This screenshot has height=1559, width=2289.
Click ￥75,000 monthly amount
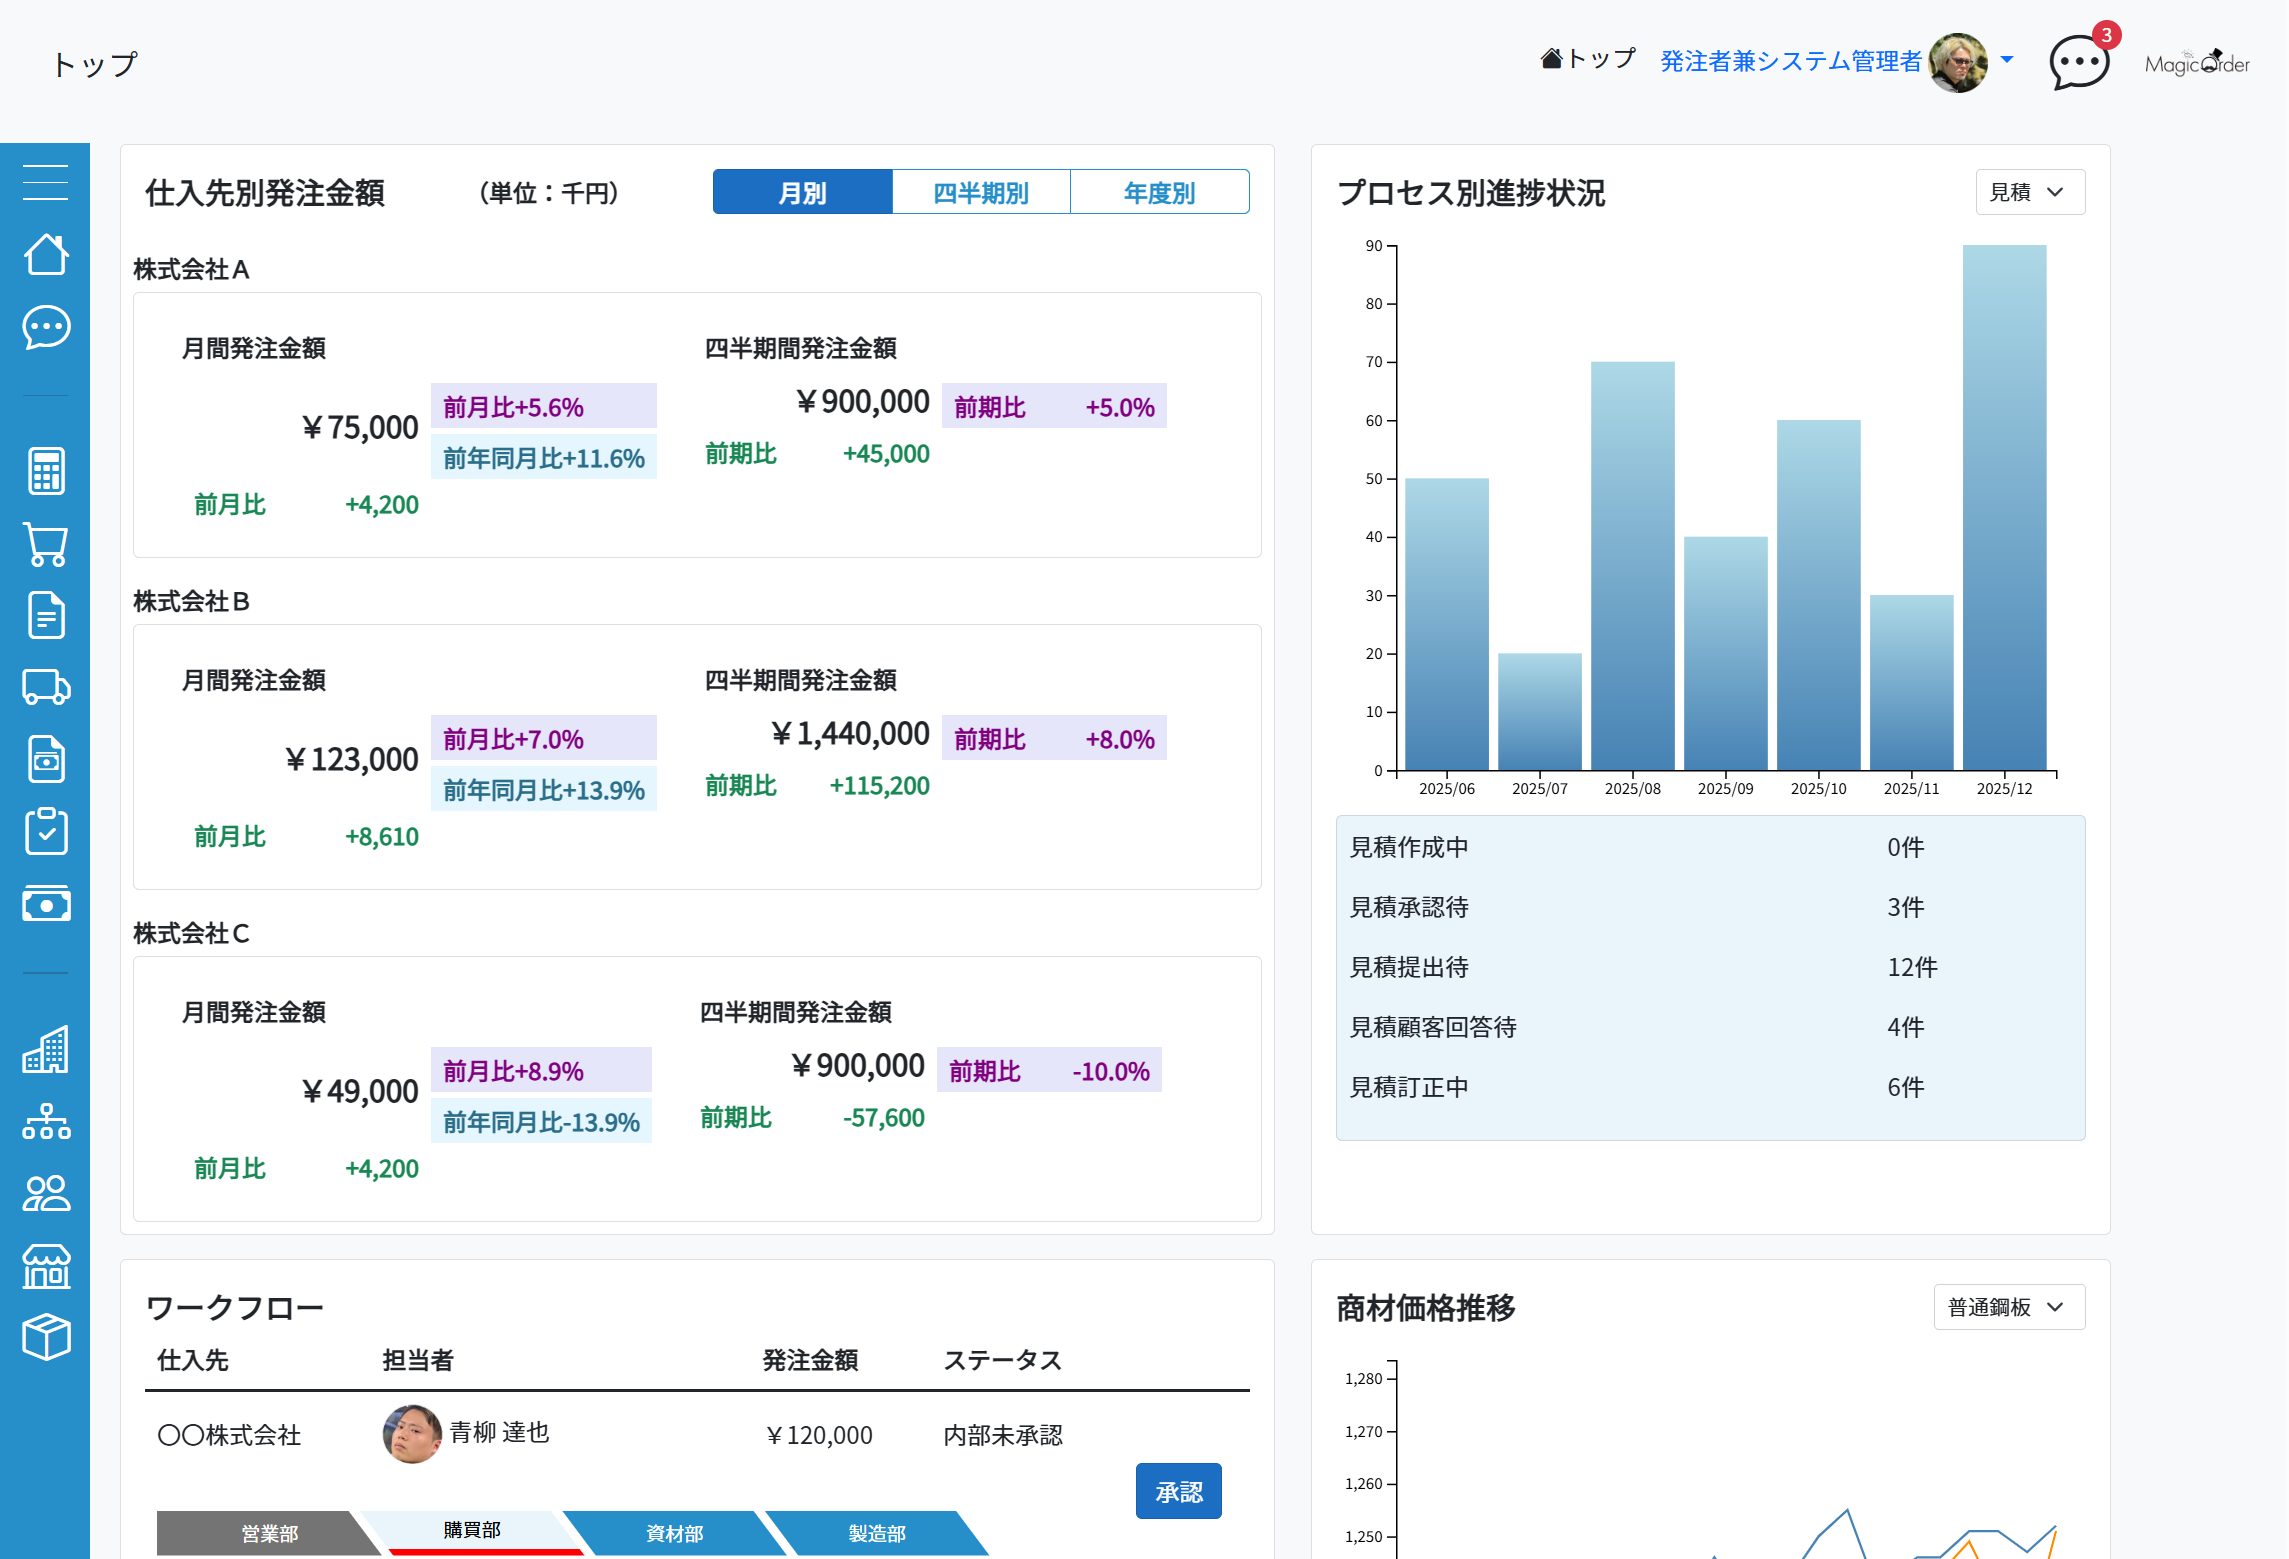tap(359, 427)
